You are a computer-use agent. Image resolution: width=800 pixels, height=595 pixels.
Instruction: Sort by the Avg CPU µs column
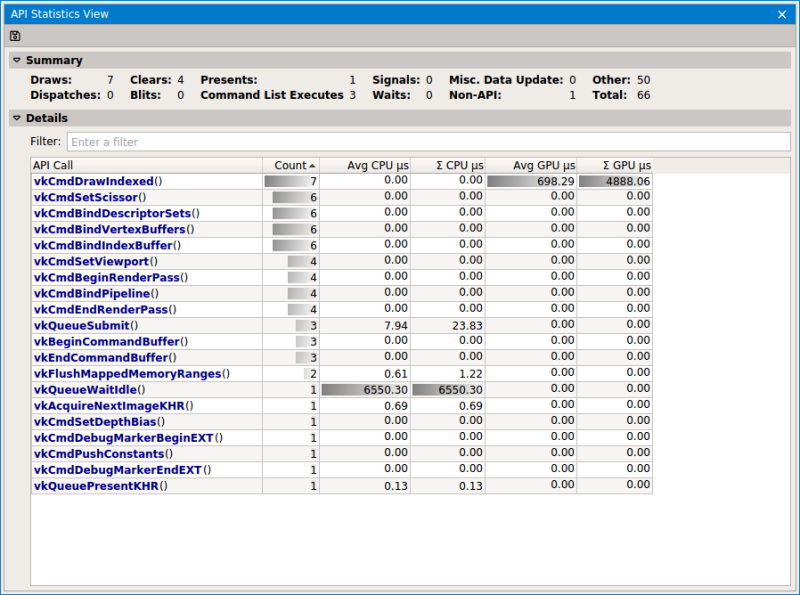point(365,165)
